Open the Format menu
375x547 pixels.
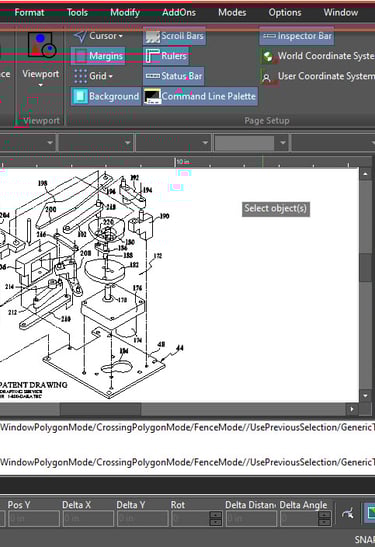click(29, 13)
